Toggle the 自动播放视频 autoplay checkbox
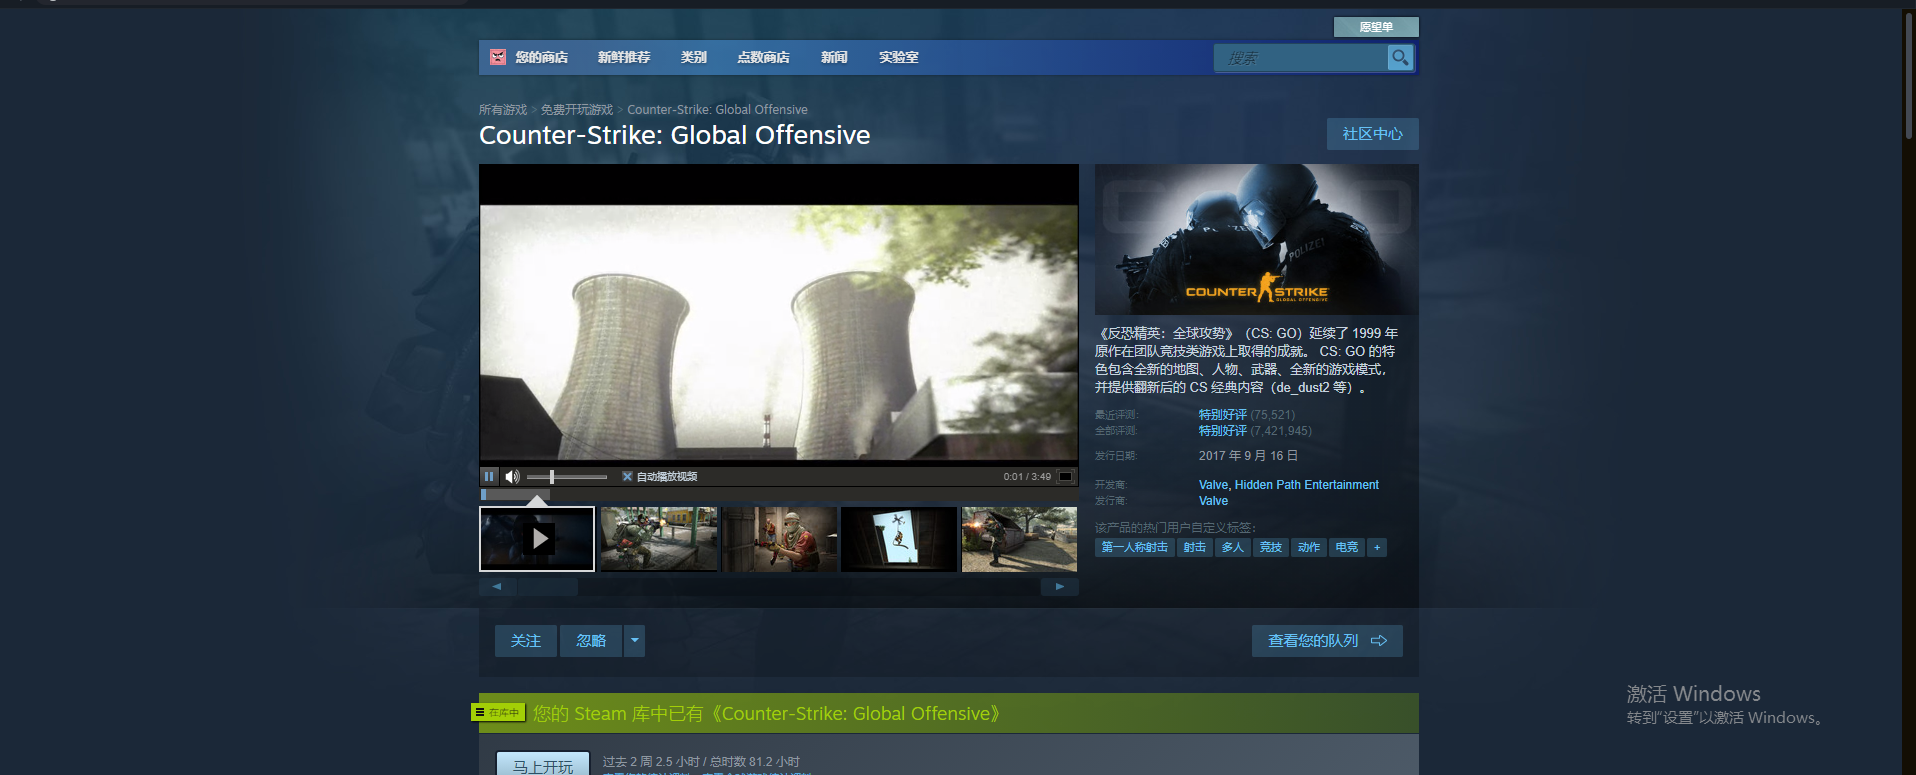Viewport: 1916px width, 775px height. (x=627, y=476)
